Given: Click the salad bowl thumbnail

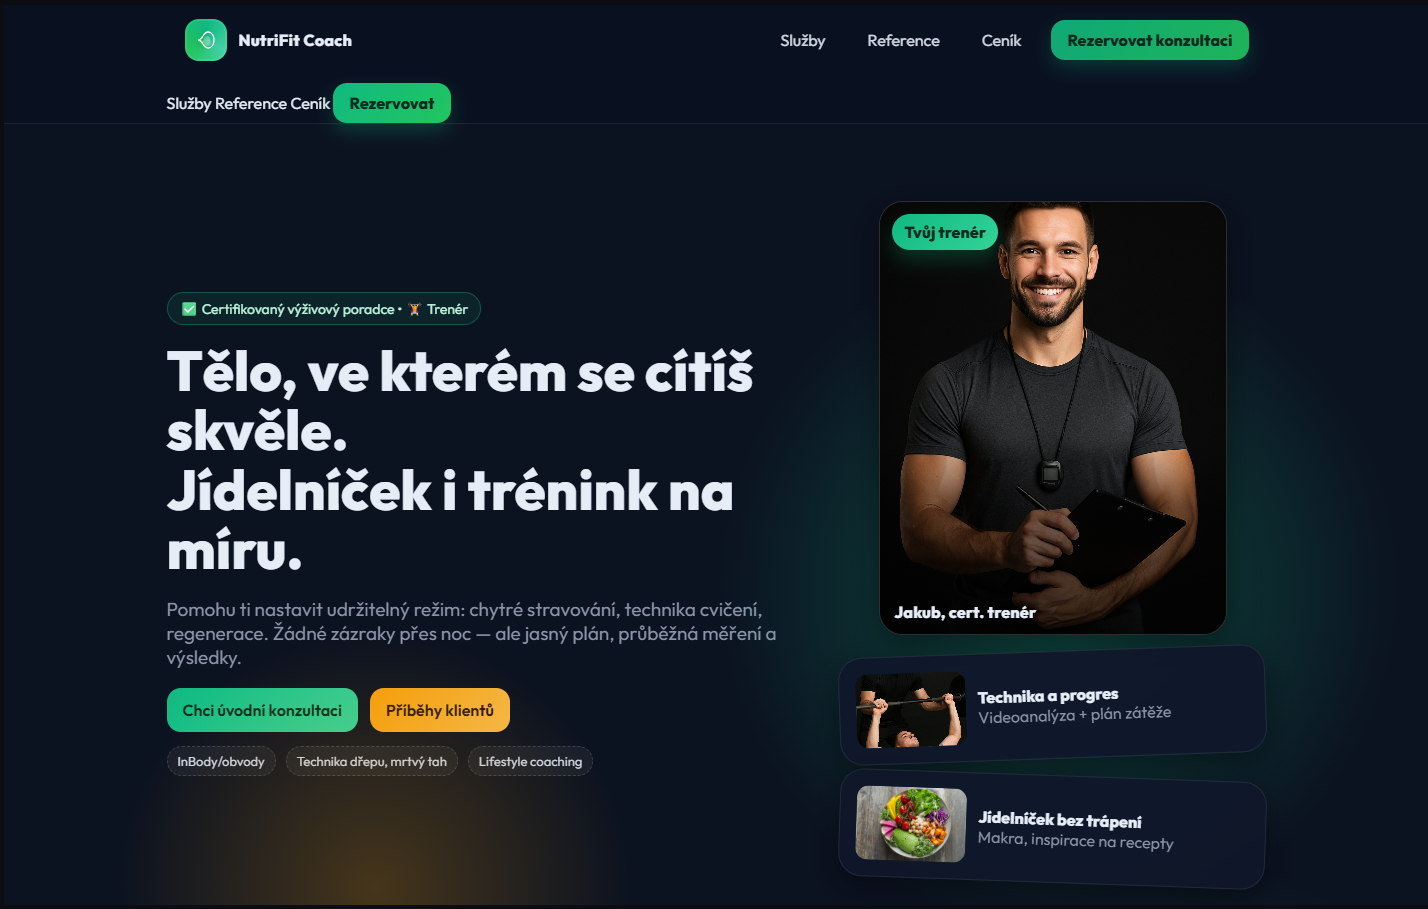Looking at the screenshot, I should tap(911, 824).
